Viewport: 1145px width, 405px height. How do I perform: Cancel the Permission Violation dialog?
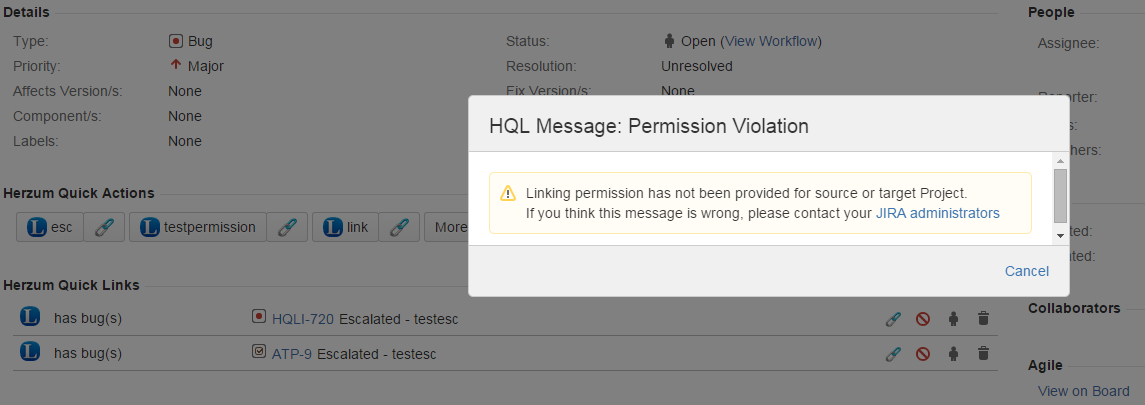coord(1026,271)
